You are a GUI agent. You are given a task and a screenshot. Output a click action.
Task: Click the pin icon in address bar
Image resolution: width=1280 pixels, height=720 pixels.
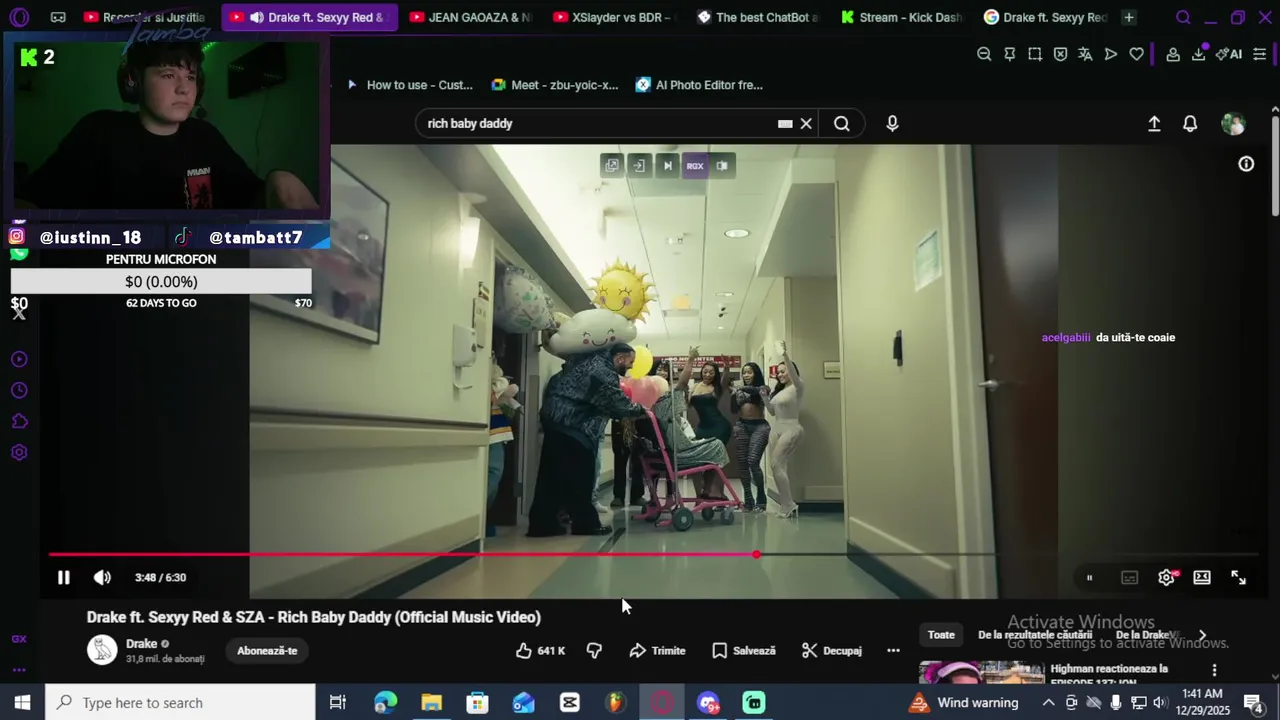1009,54
